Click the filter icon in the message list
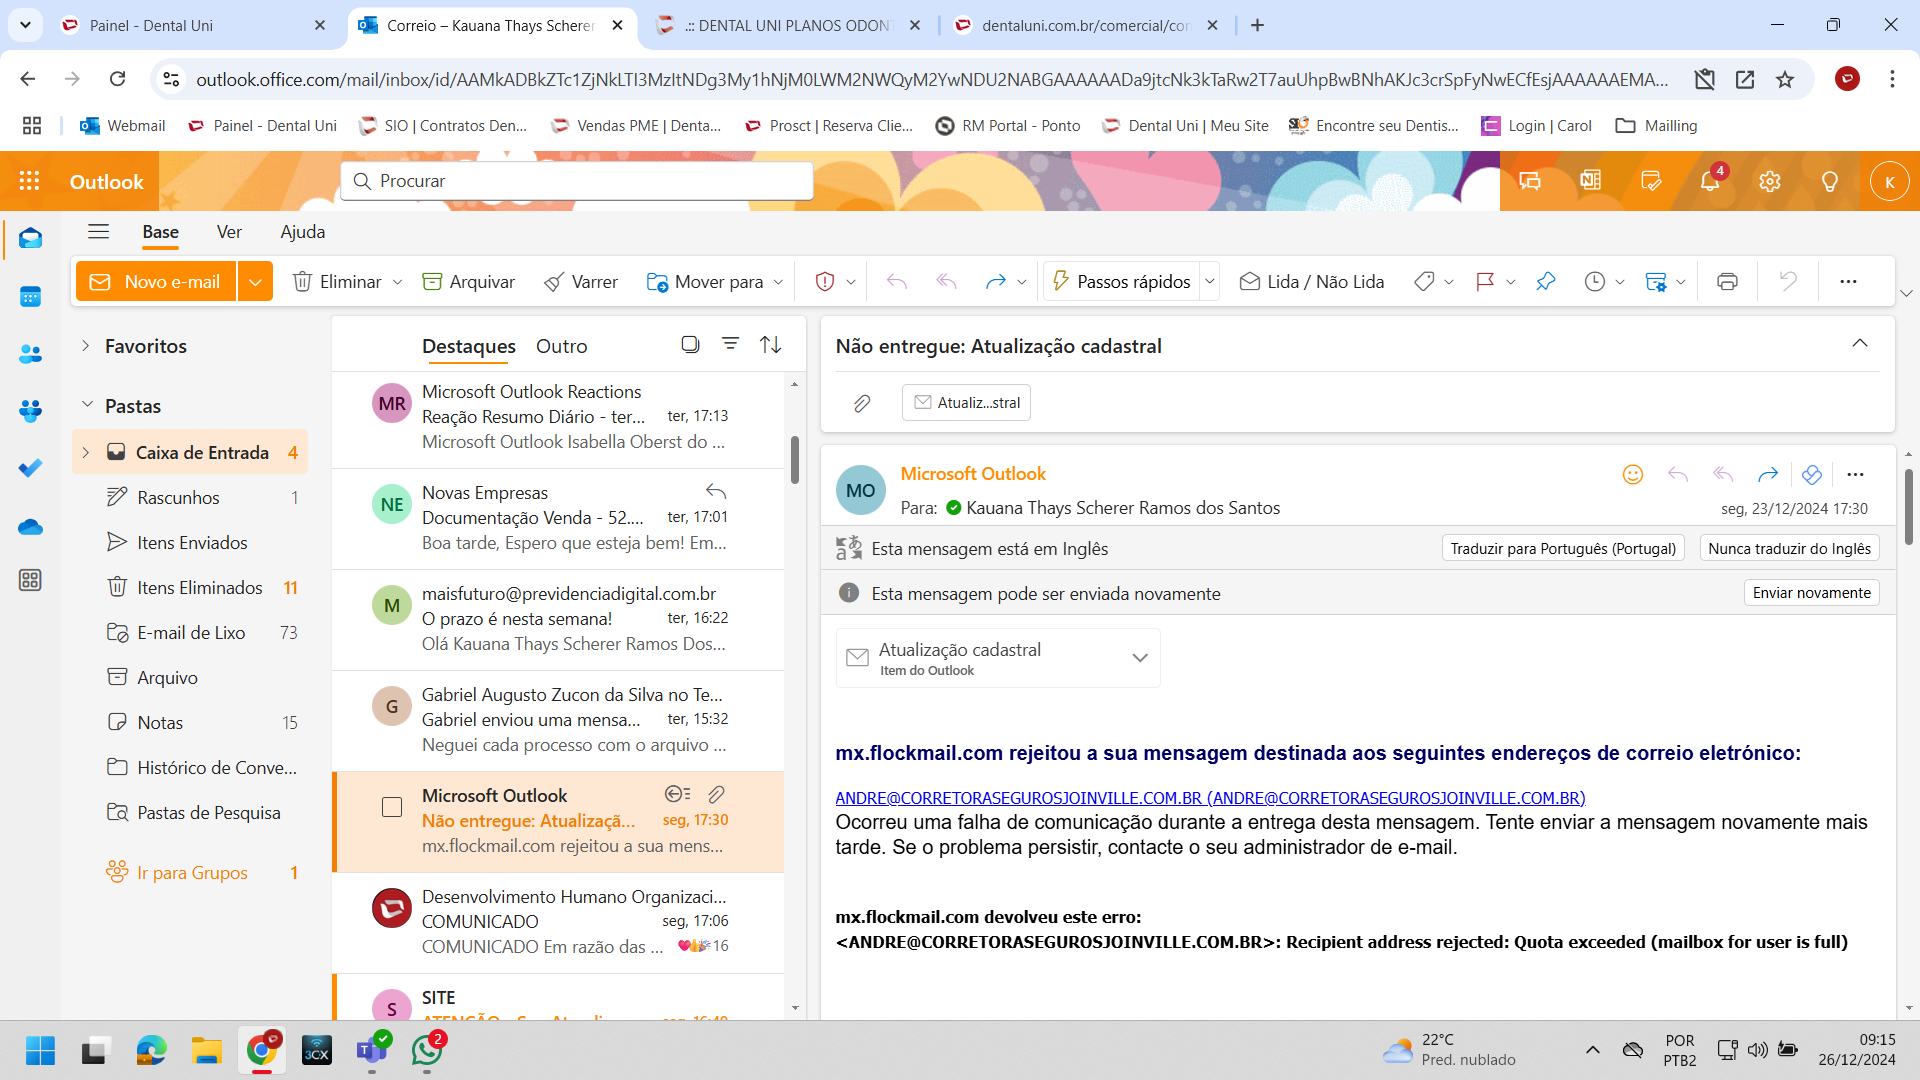Viewport: 1920px width, 1080px height. tap(731, 344)
